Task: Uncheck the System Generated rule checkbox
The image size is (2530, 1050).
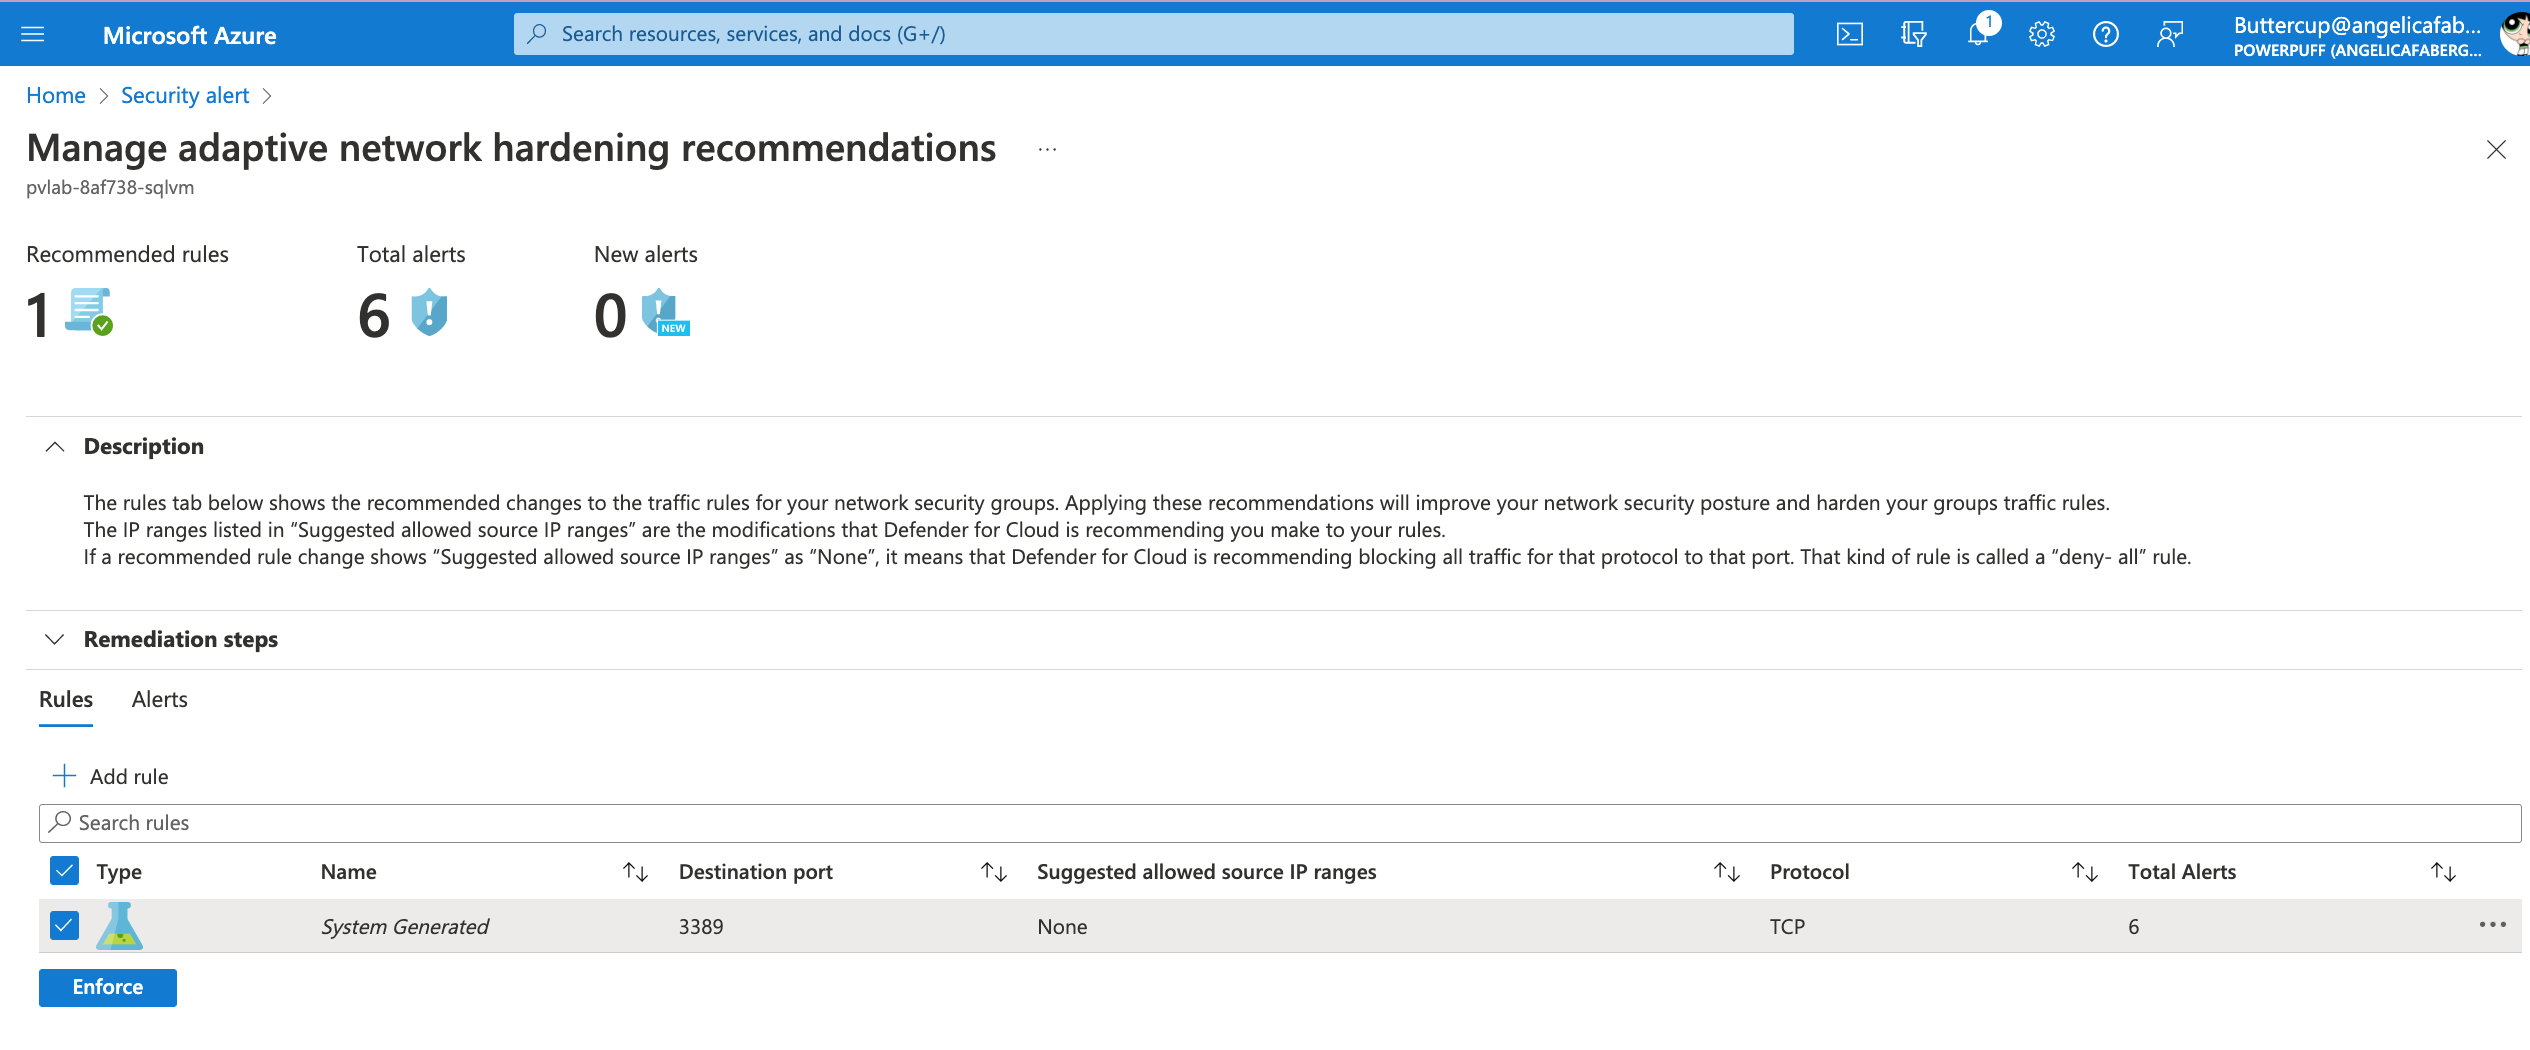Action: pos(64,926)
